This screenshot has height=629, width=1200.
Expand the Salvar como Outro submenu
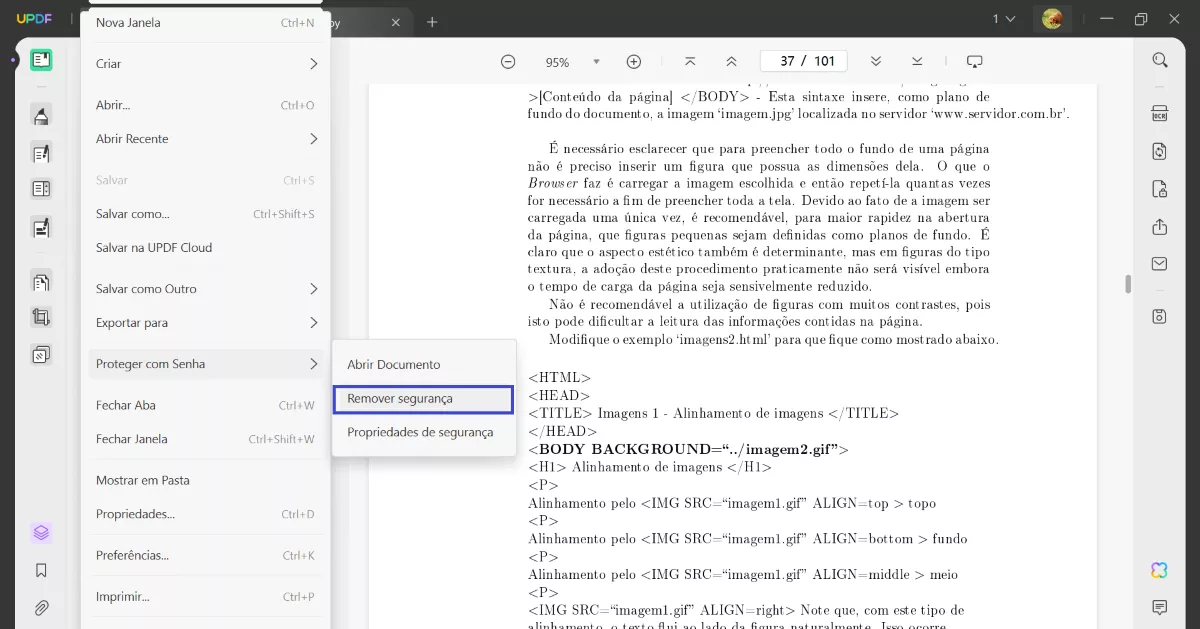click(x=205, y=288)
